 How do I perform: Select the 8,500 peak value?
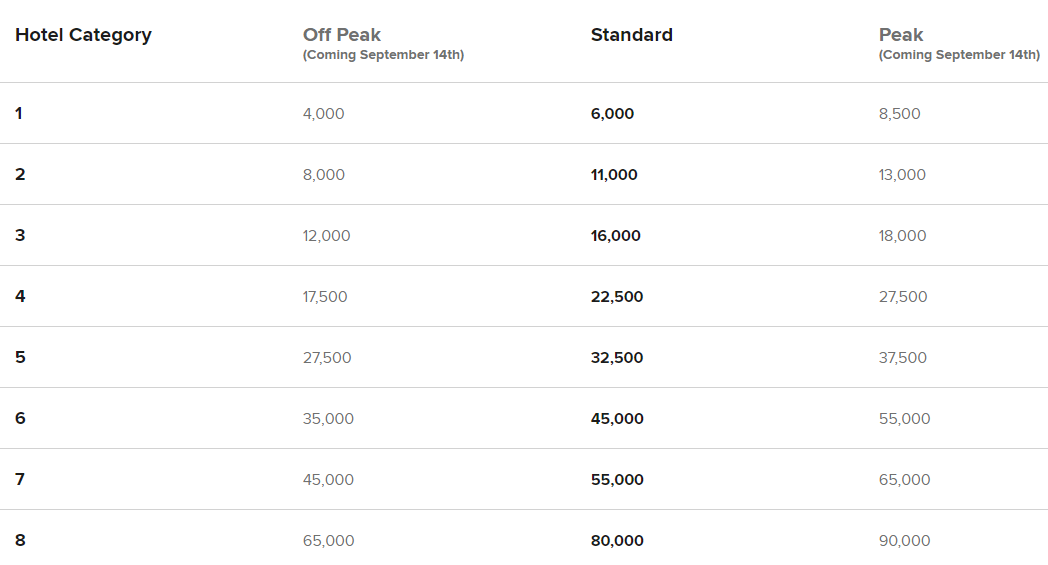click(900, 114)
